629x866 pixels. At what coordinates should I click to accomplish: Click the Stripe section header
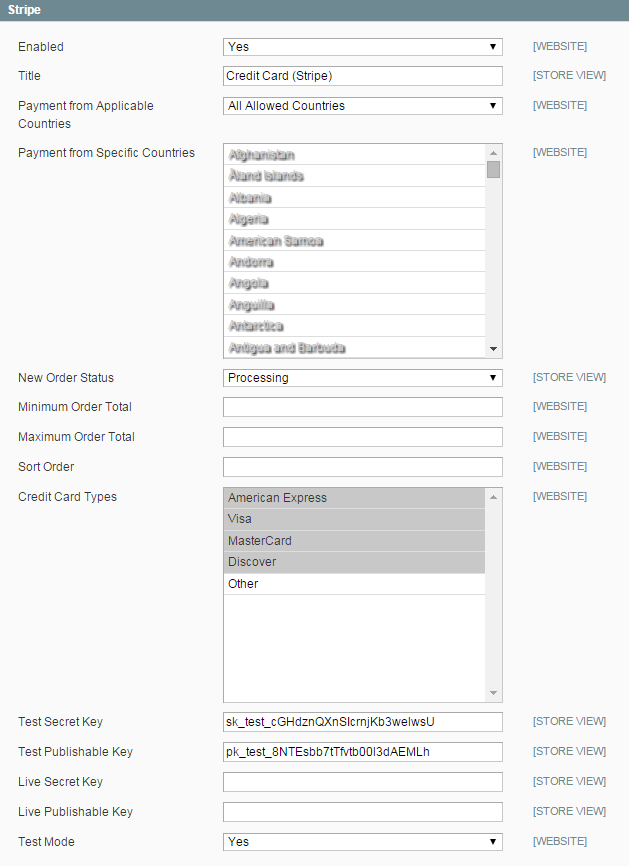pos(314,10)
